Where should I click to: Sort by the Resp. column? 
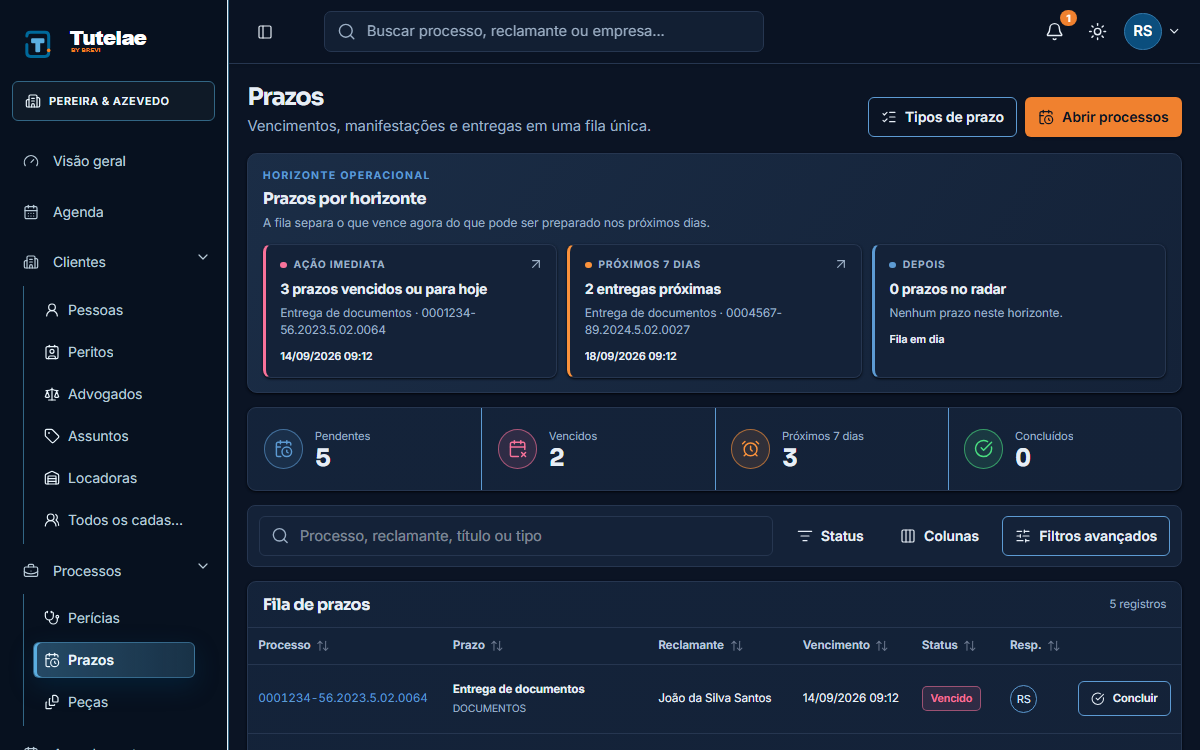click(1035, 646)
